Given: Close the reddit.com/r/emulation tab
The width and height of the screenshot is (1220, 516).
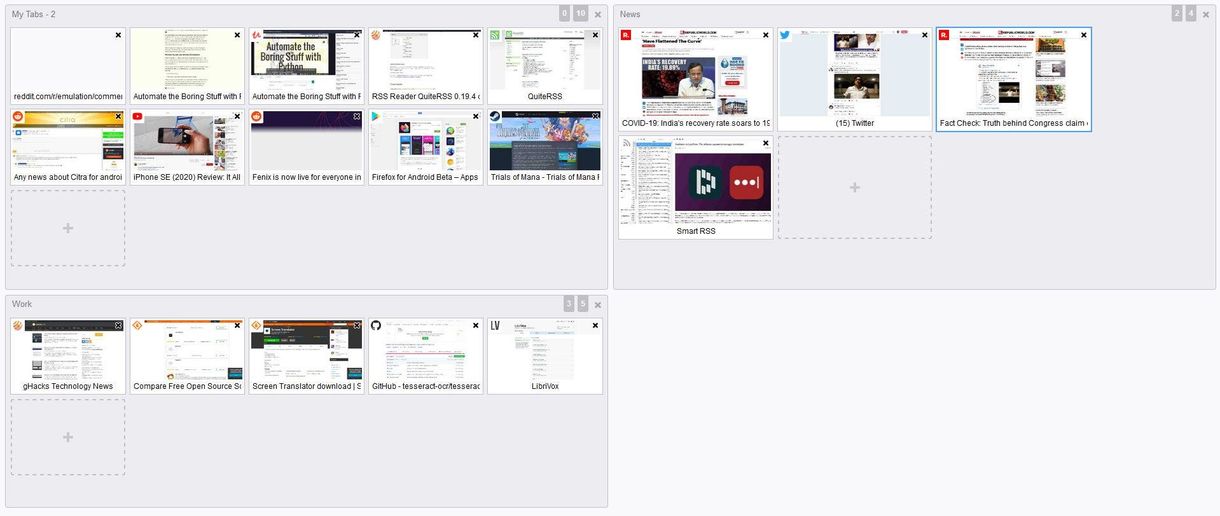Looking at the screenshot, I should [x=118, y=35].
